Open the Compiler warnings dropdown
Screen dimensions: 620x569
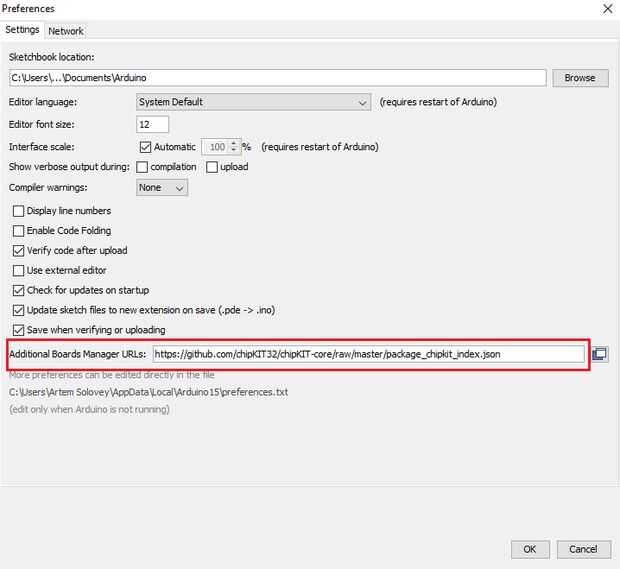coord(162,187)
